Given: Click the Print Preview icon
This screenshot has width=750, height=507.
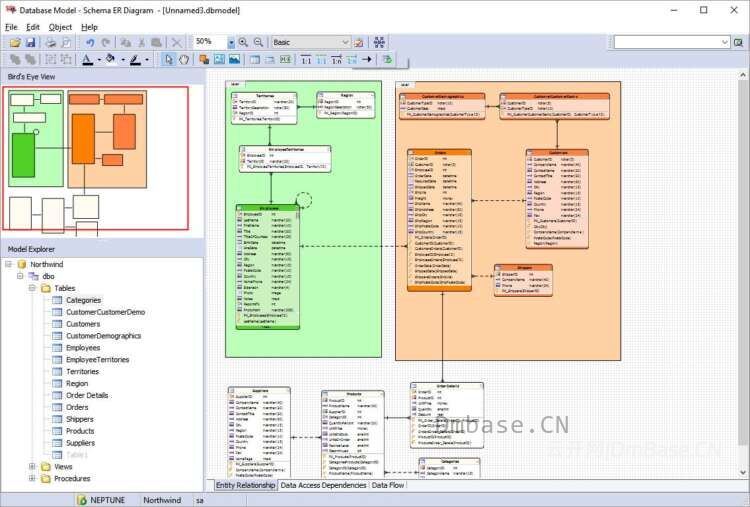Looking at the screenshot, I should click(x=66, y=43).
